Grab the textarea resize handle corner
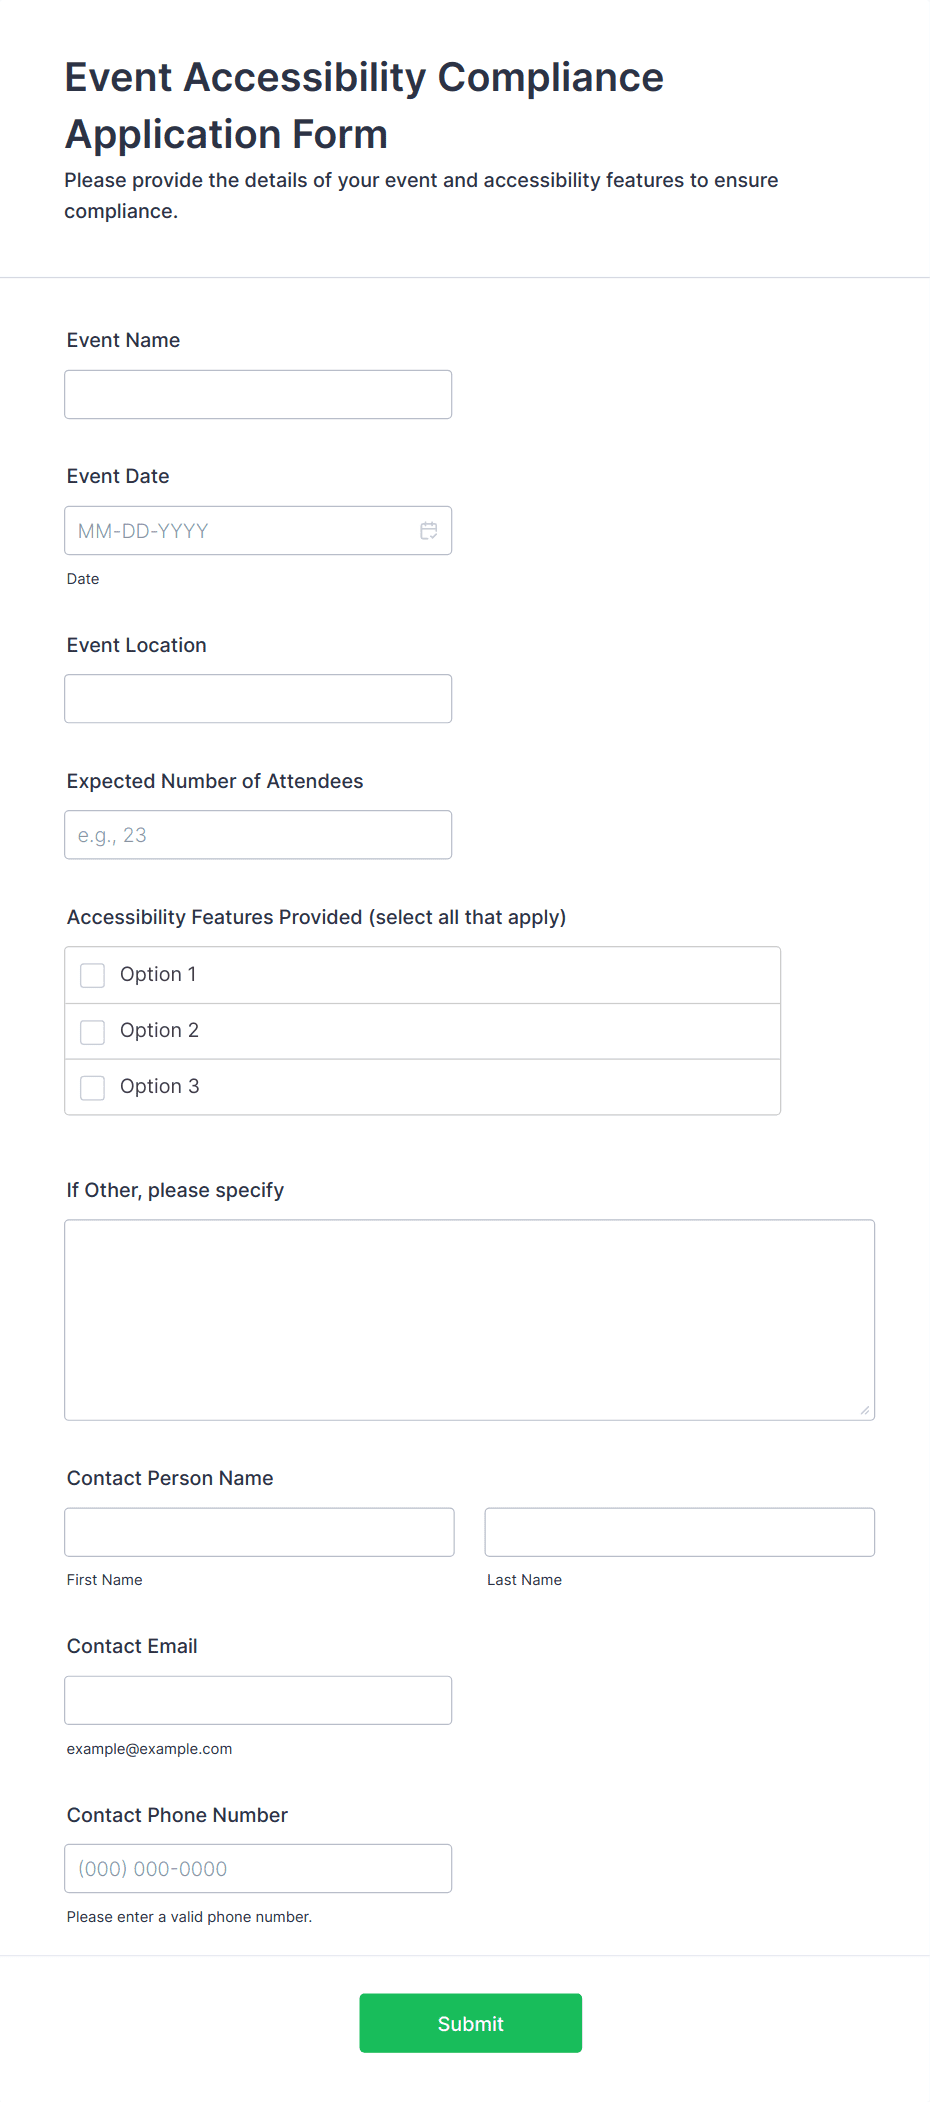Viewport: 930px width, 2102px height. click(x=865, y=1410)
